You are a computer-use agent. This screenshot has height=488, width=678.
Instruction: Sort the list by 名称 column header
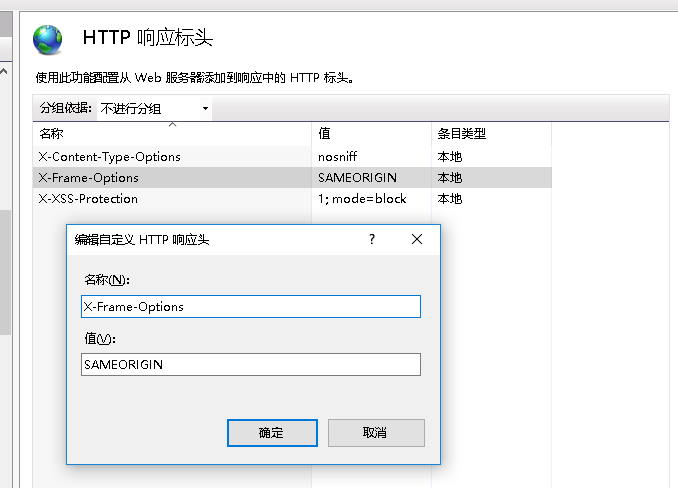[x=51, y=133]
